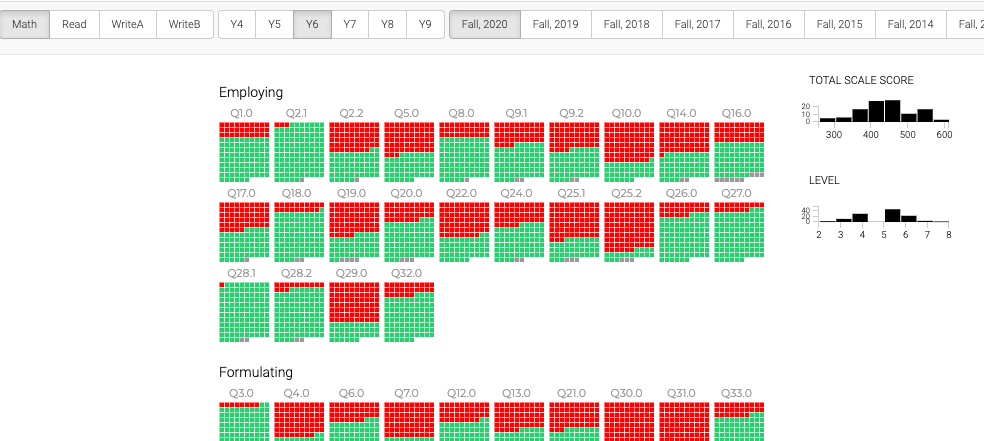The width and height of the screenshot is (984, 441).
Task: Select the Fall, 2014 term tab
Action: click(910, 24)
